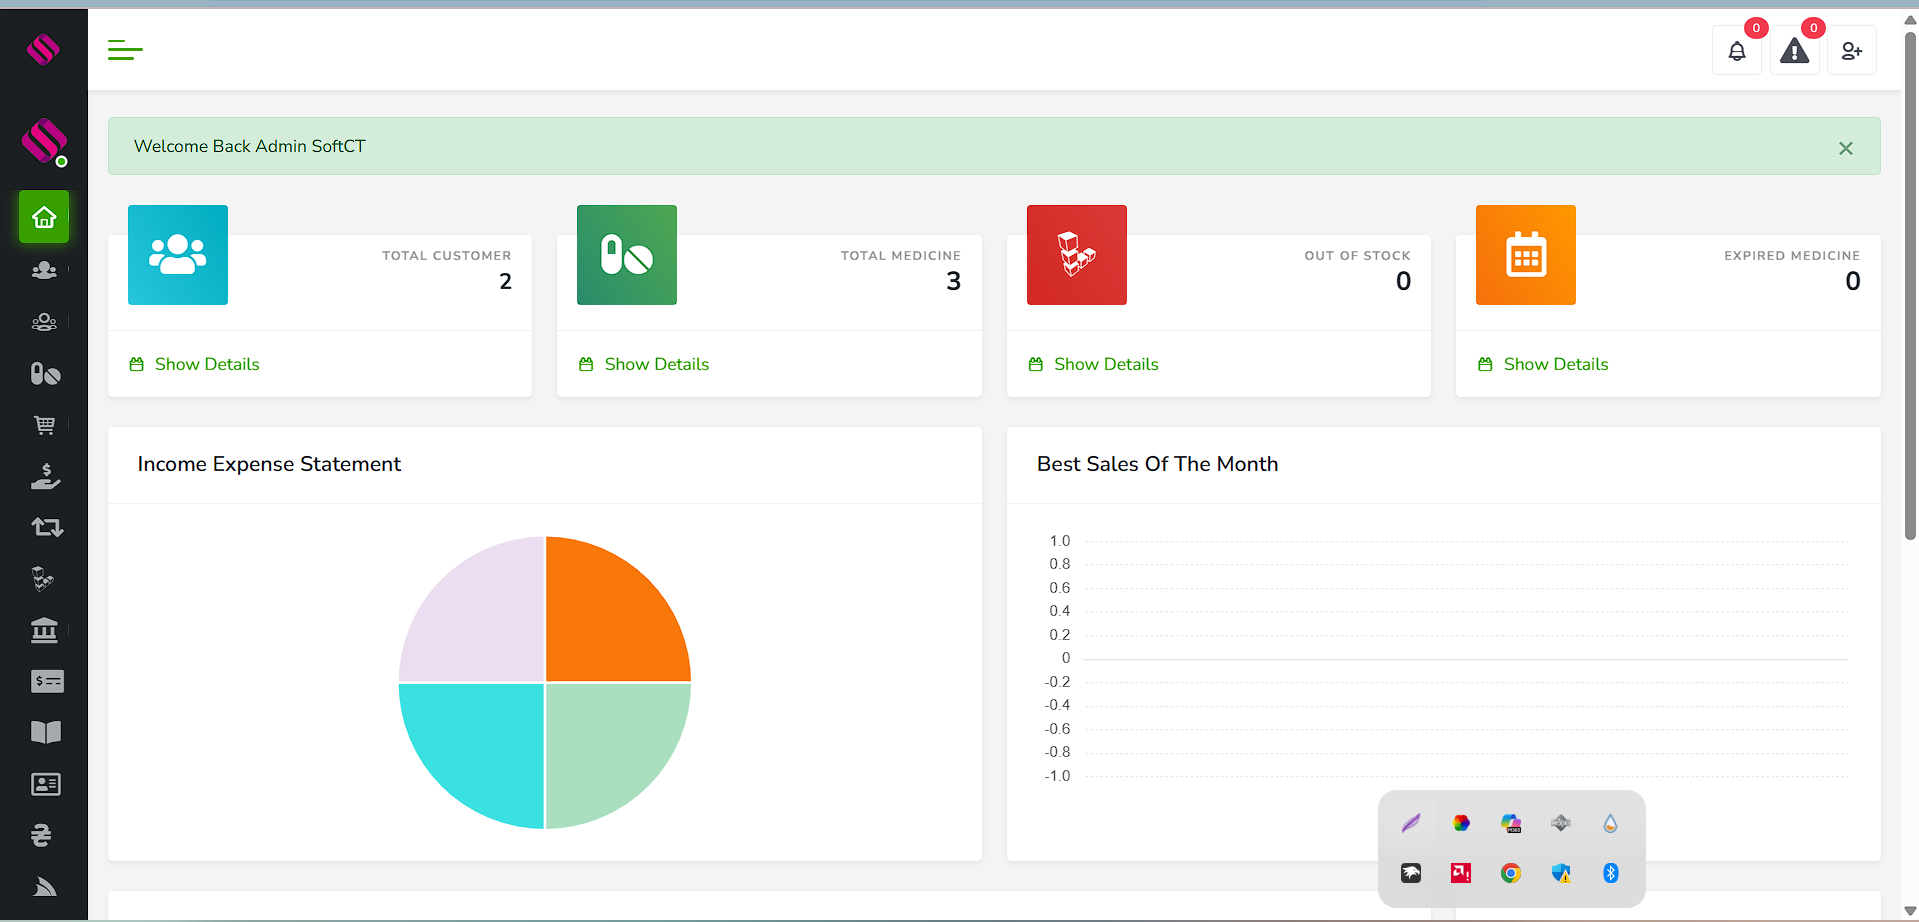Open the ID card sidebar menu
Viewport: 1919px width, 922px height.
[45, 784]
